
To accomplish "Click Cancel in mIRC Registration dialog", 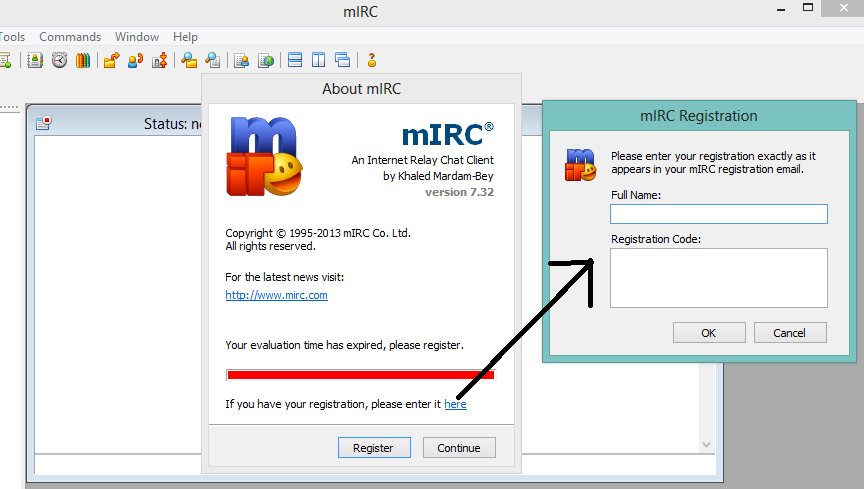I will tap(790, 333).
